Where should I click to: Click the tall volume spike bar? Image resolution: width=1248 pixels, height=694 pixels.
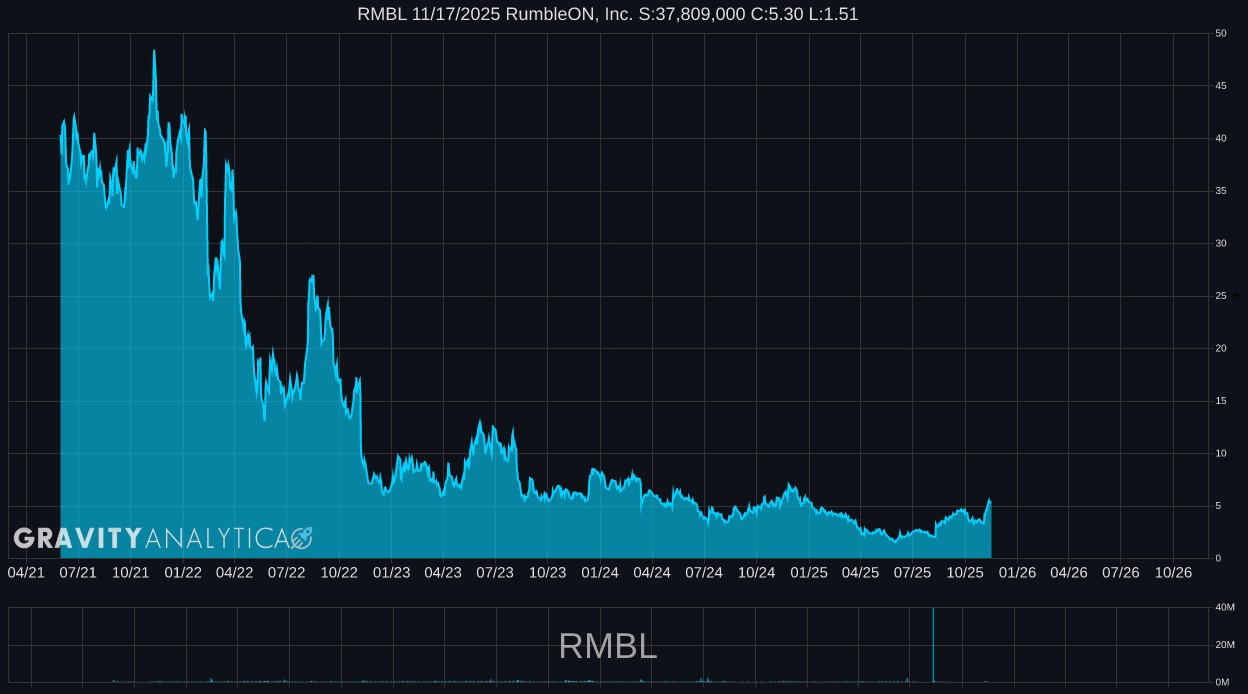(933, 645)
